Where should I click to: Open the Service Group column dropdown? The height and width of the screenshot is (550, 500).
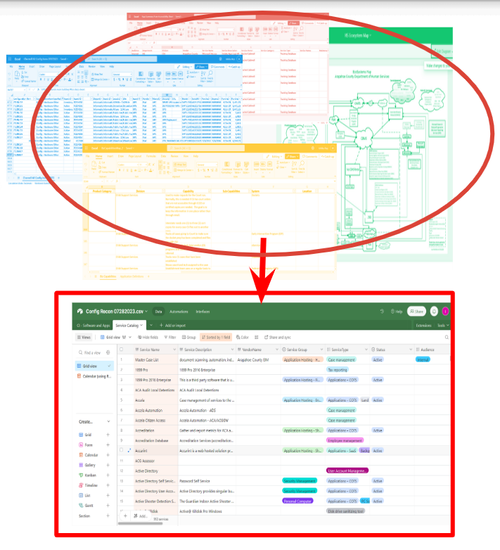pos(321,350)
